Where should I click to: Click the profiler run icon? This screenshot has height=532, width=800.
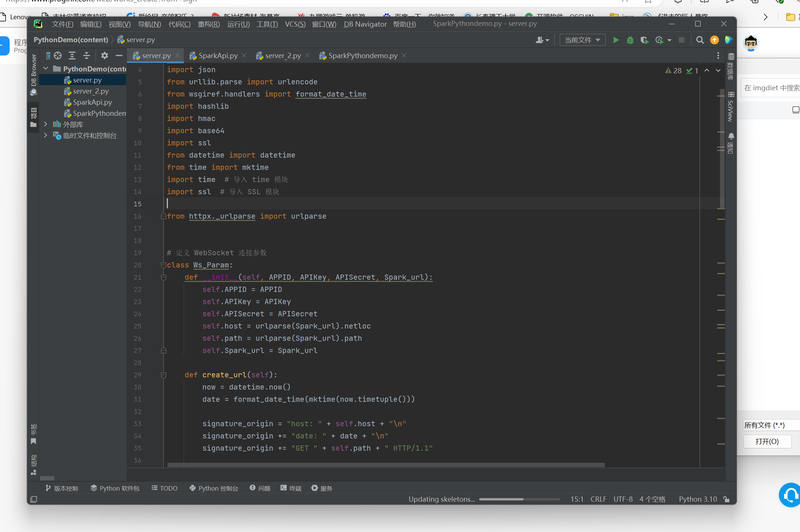(x=659, y=40)
